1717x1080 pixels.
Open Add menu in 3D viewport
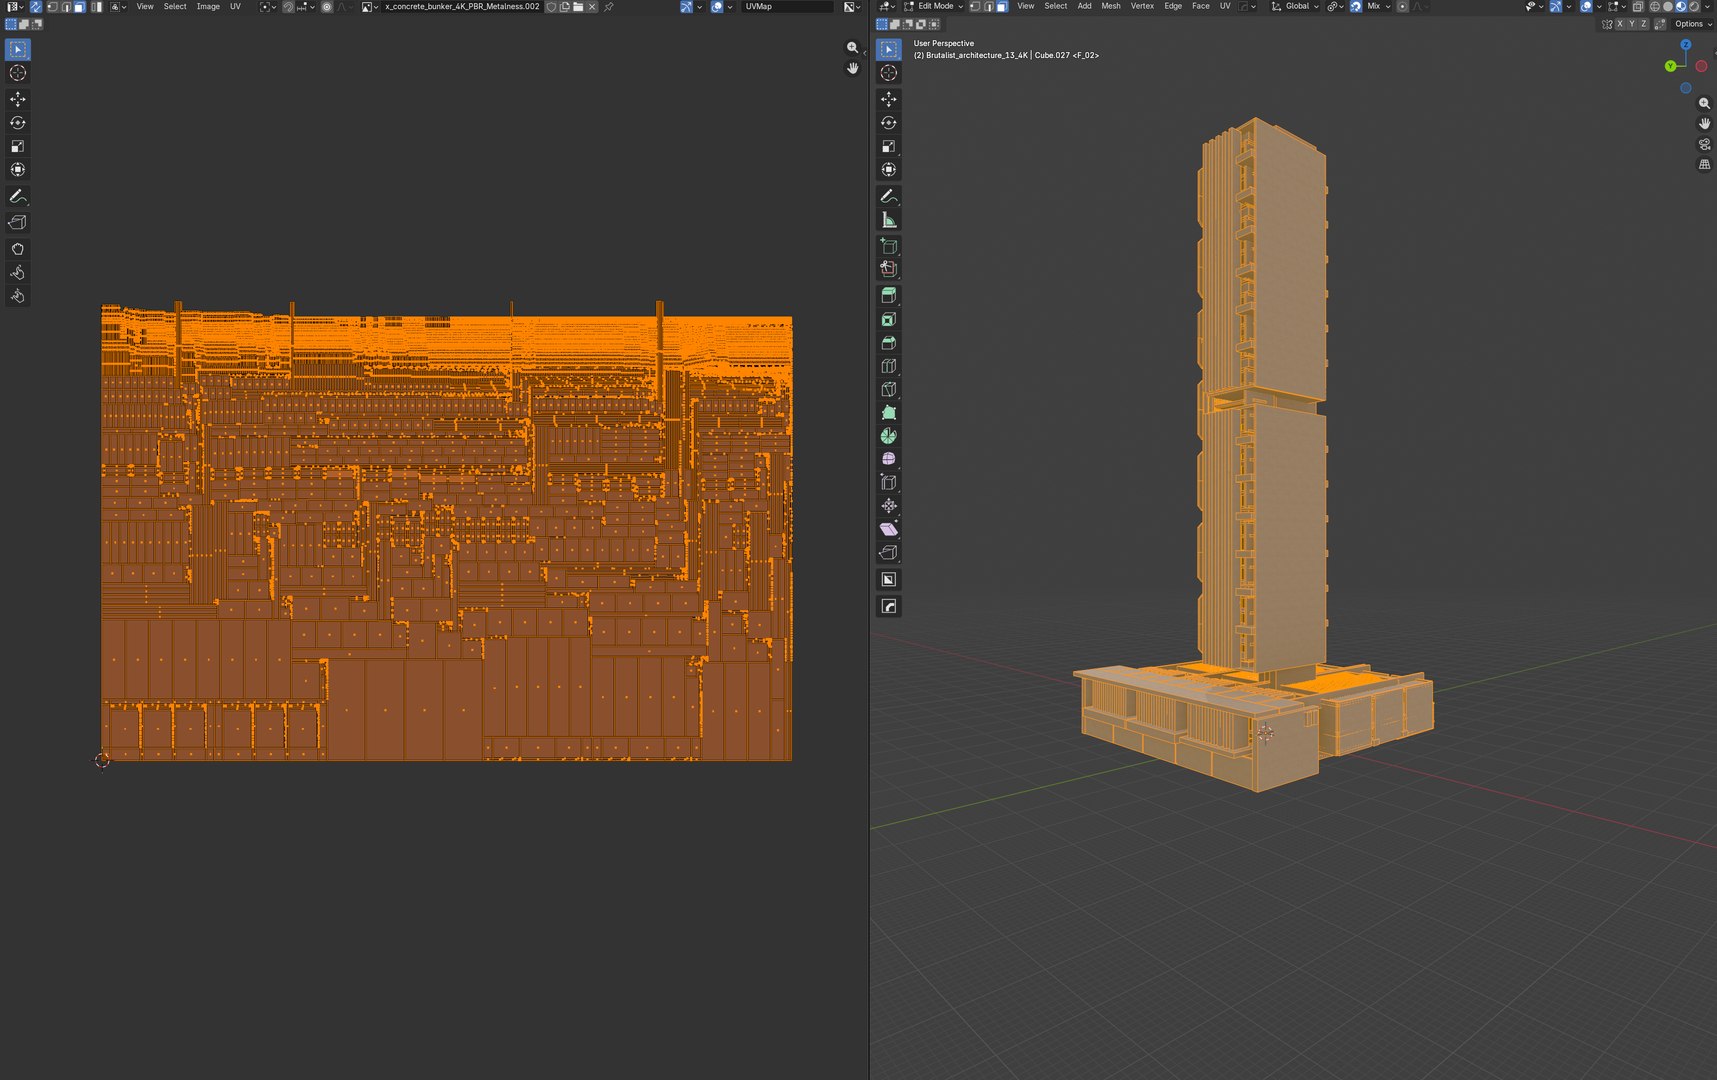1084,6
